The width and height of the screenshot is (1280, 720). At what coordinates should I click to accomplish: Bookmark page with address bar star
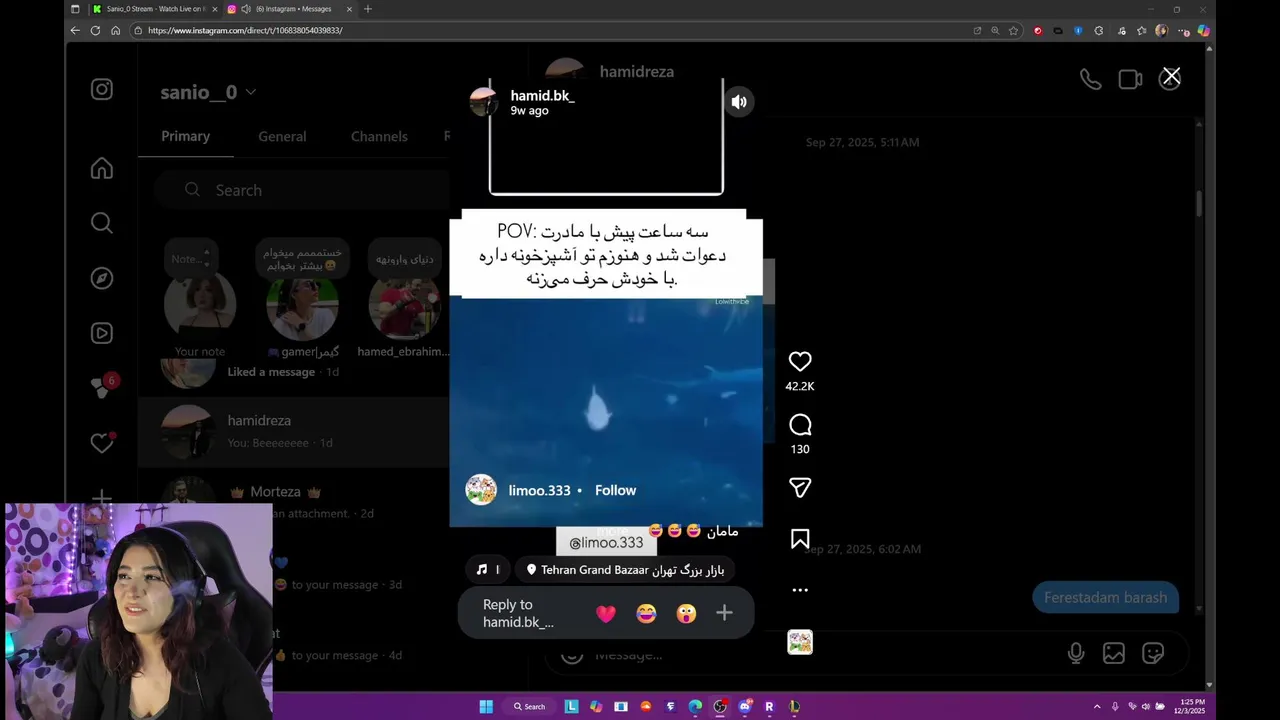[x=1013, y=30]
